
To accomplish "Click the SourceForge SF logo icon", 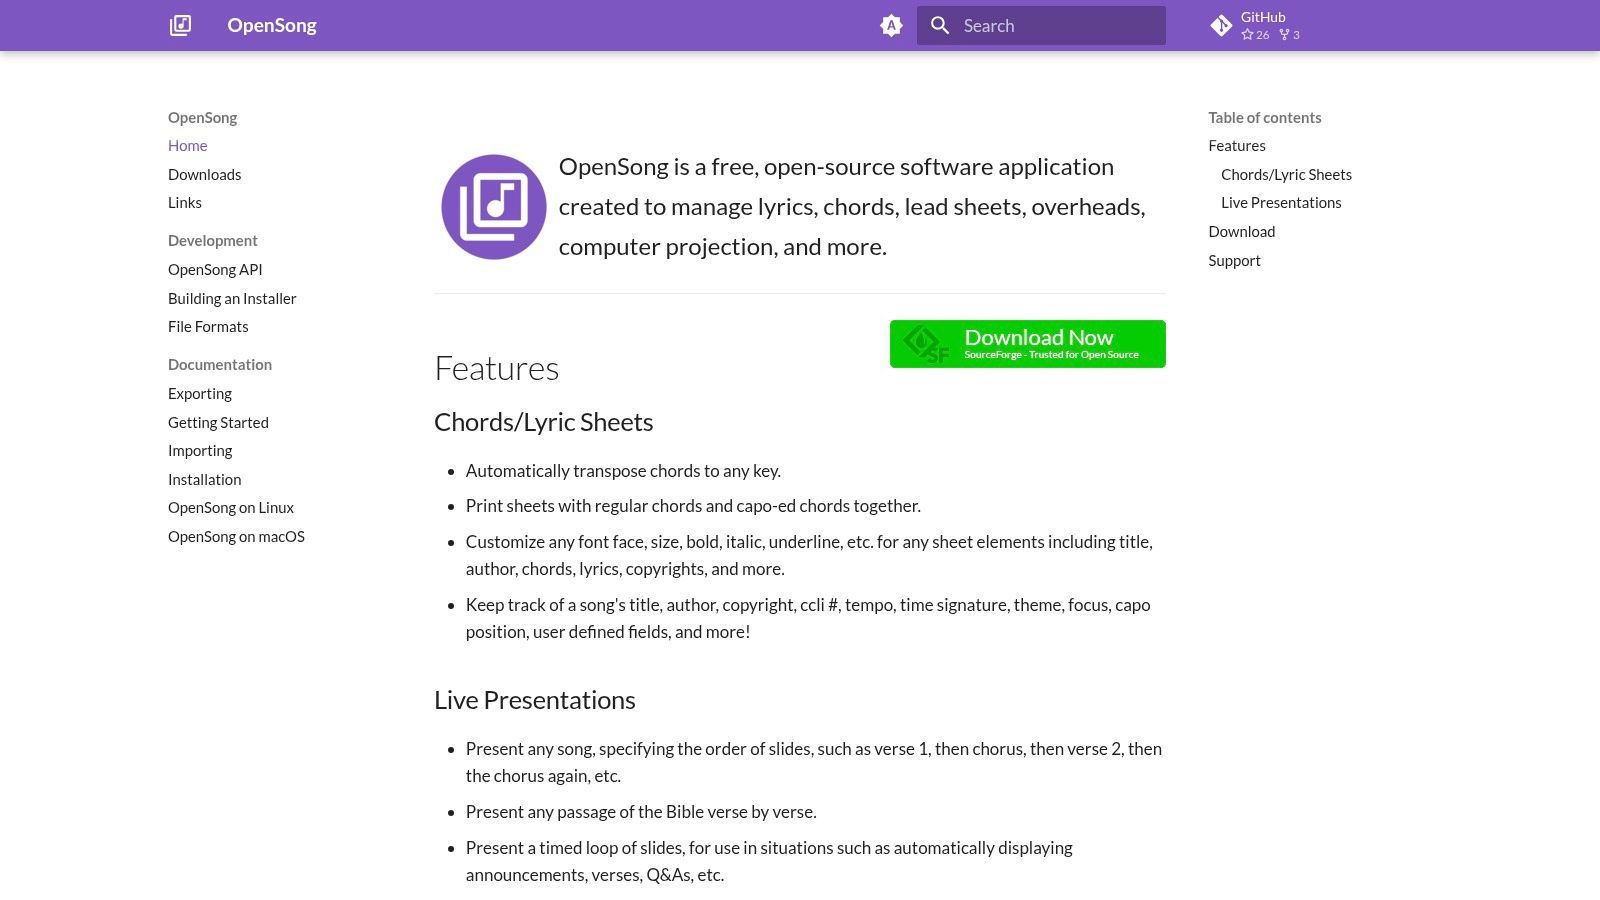I will click(x=925, y=344).
